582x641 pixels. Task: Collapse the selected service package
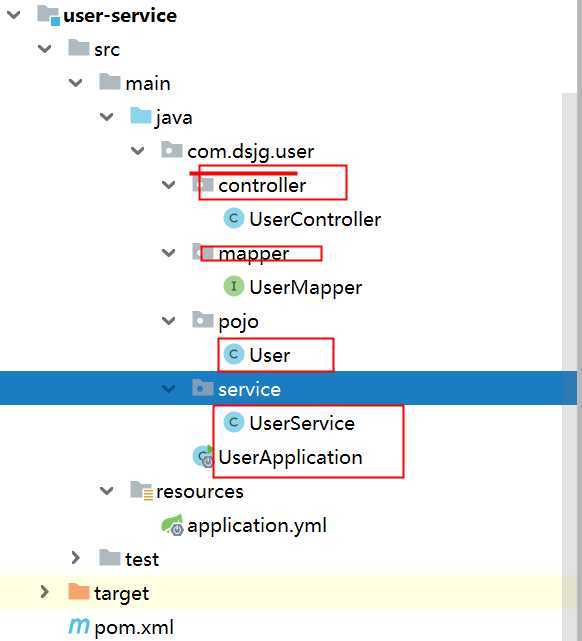tap(169, 389)
